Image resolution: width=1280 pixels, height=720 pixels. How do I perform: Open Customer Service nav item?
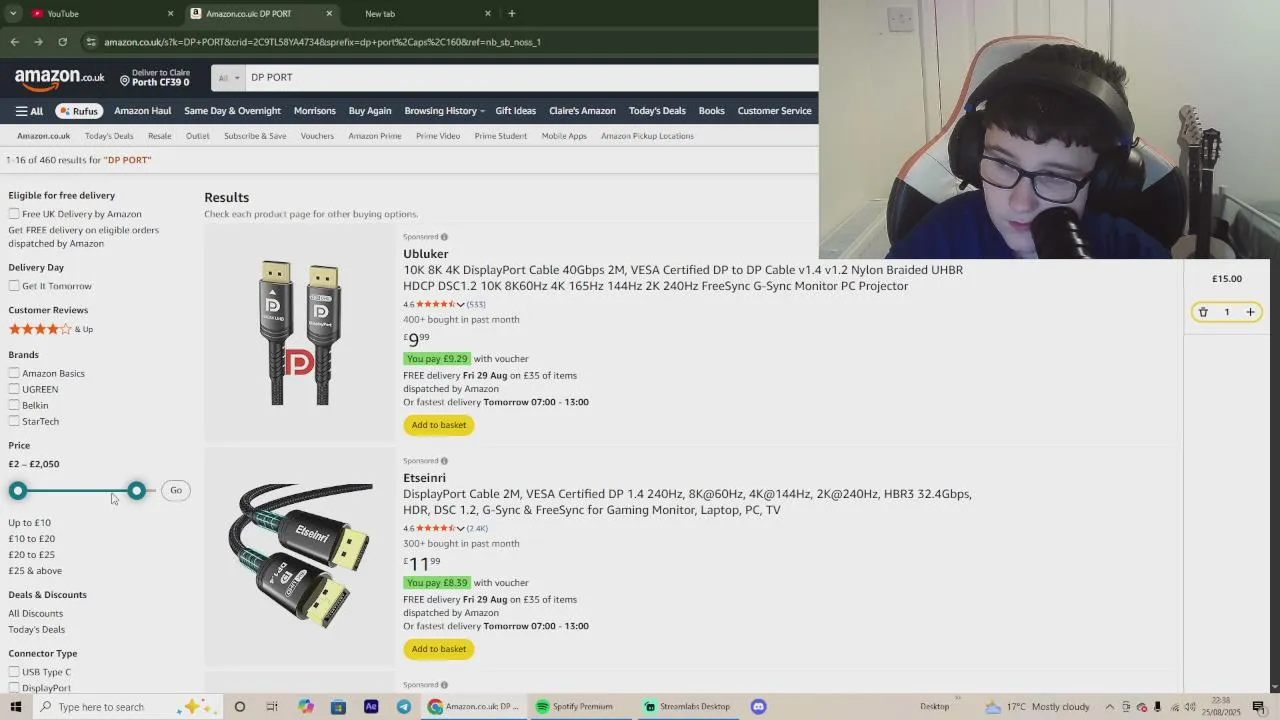774,111
